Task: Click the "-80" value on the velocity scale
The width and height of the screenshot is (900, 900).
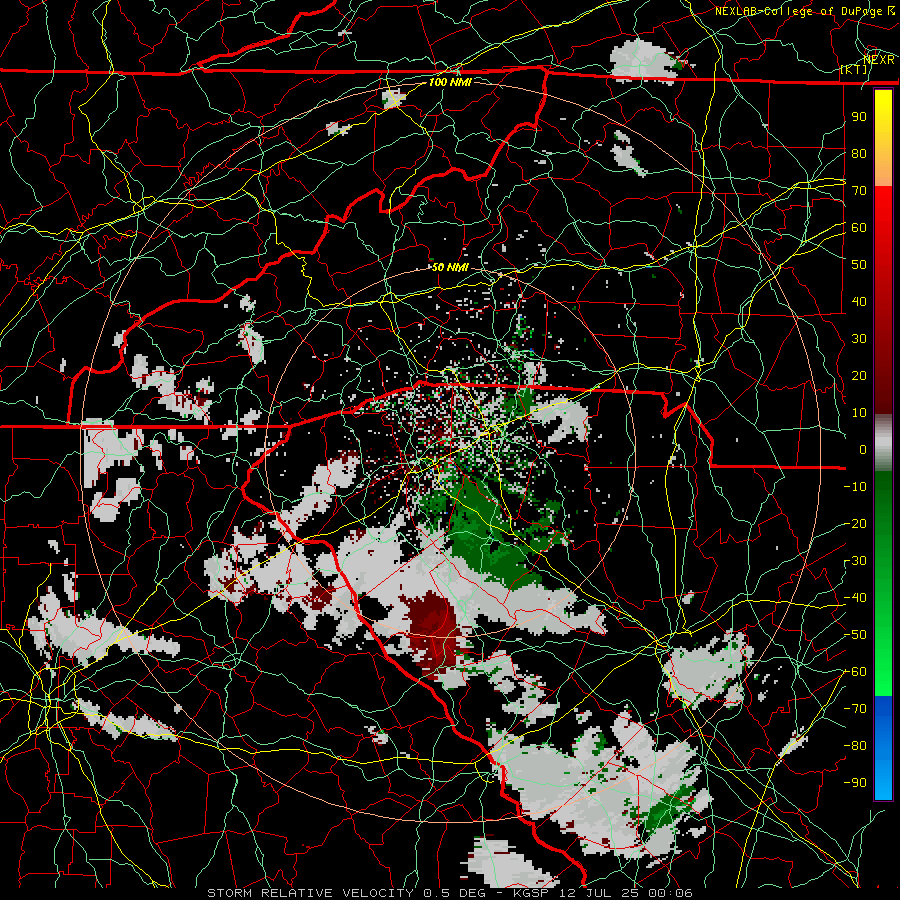Action: click(x=855, y=746)
